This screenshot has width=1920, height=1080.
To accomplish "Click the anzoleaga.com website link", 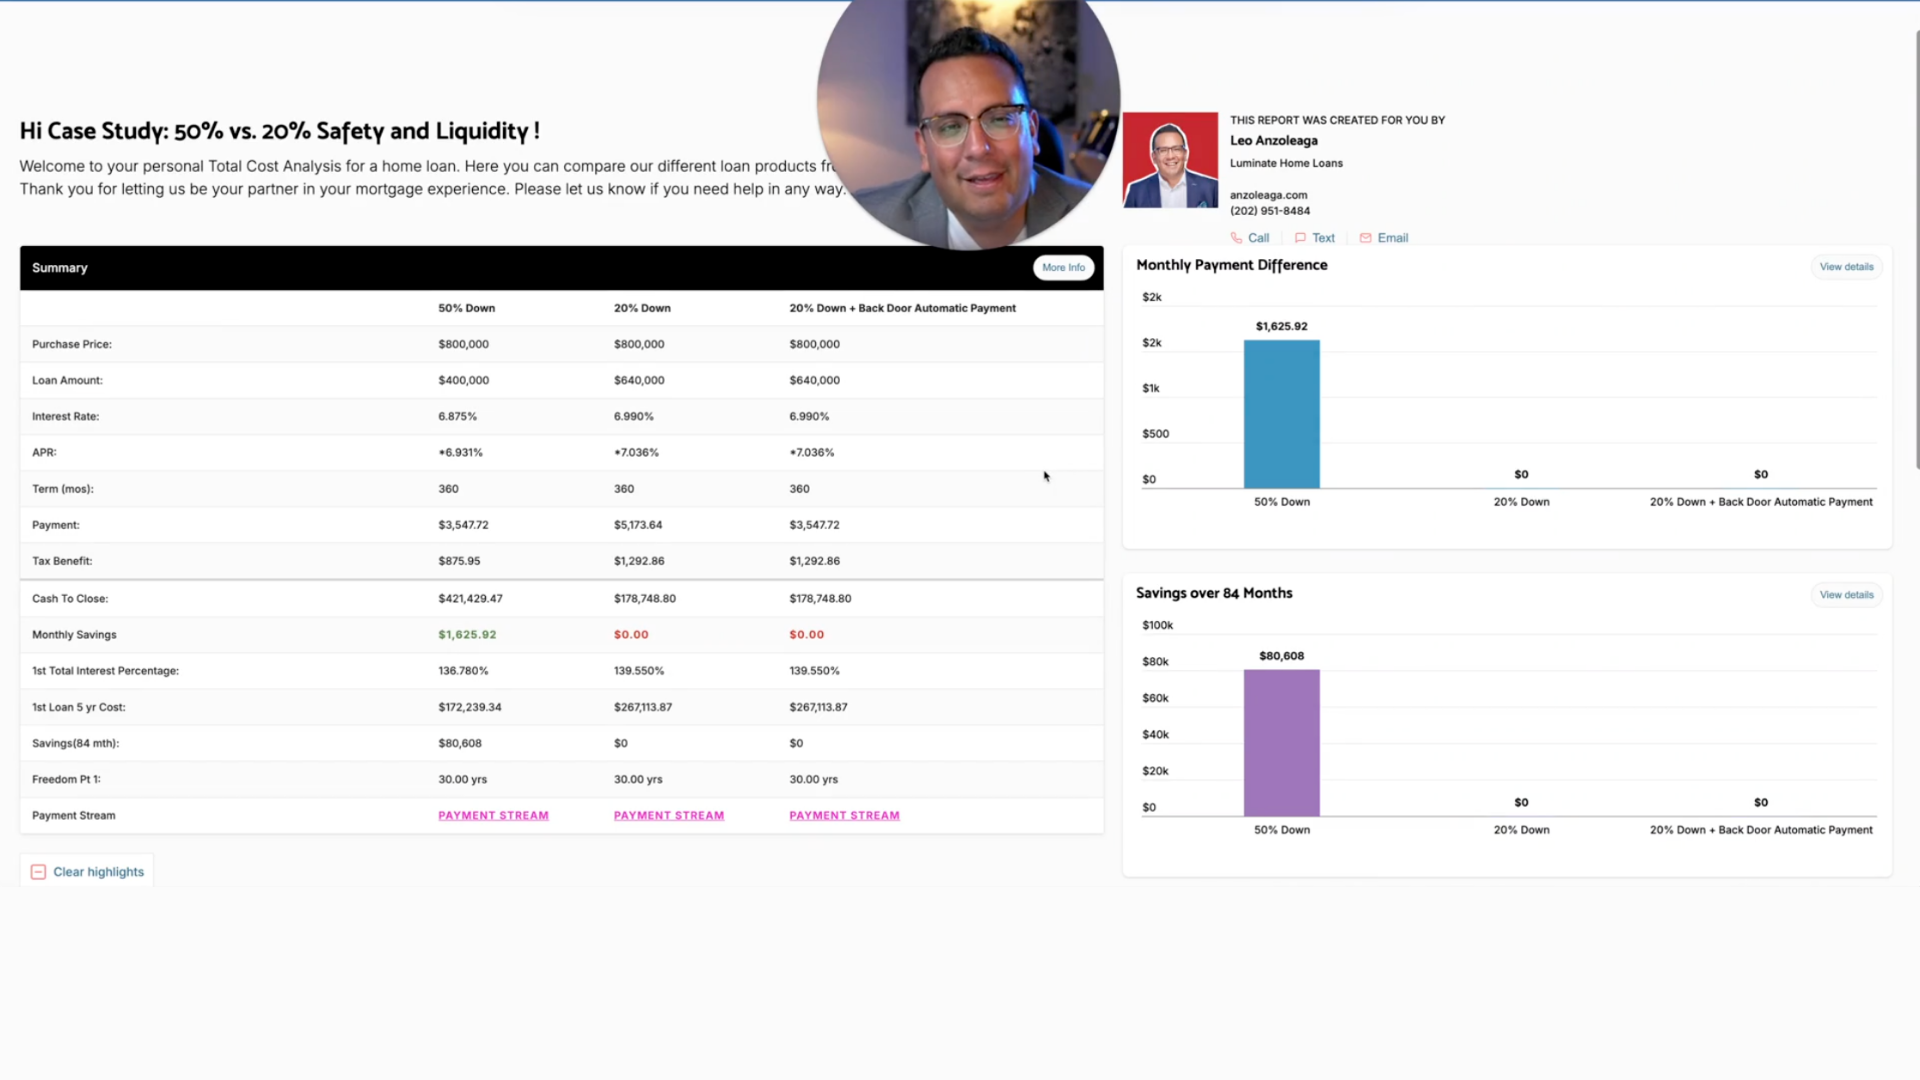I will coord(1268,195).
